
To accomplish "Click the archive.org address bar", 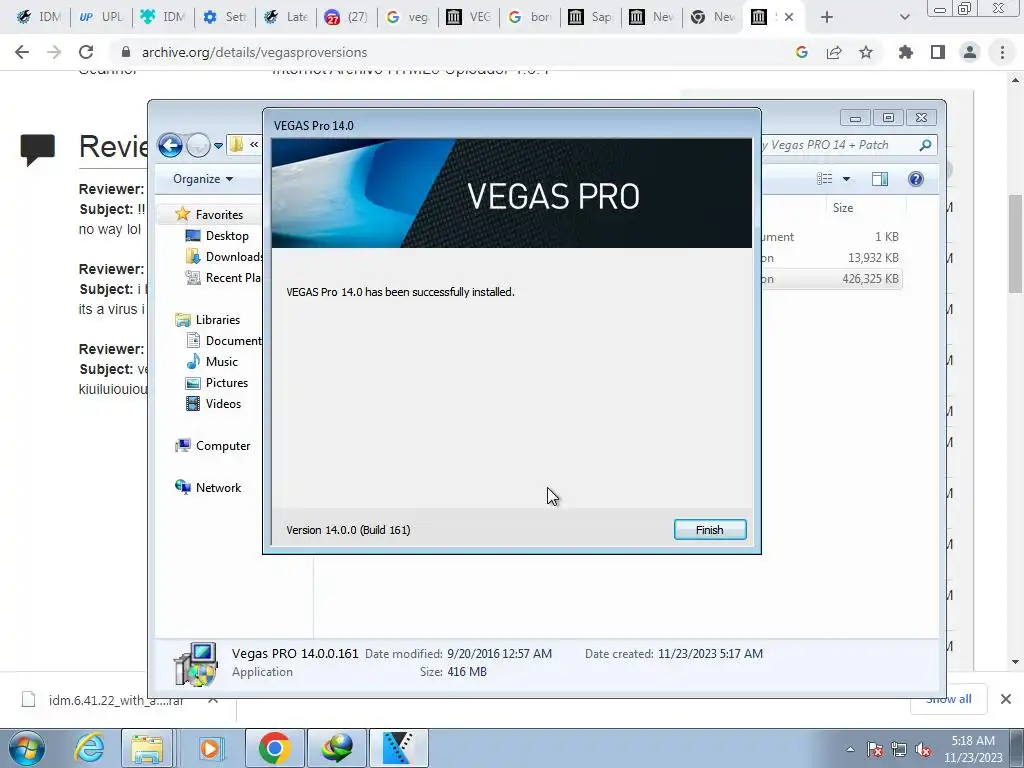I will [x=451, y=52].
